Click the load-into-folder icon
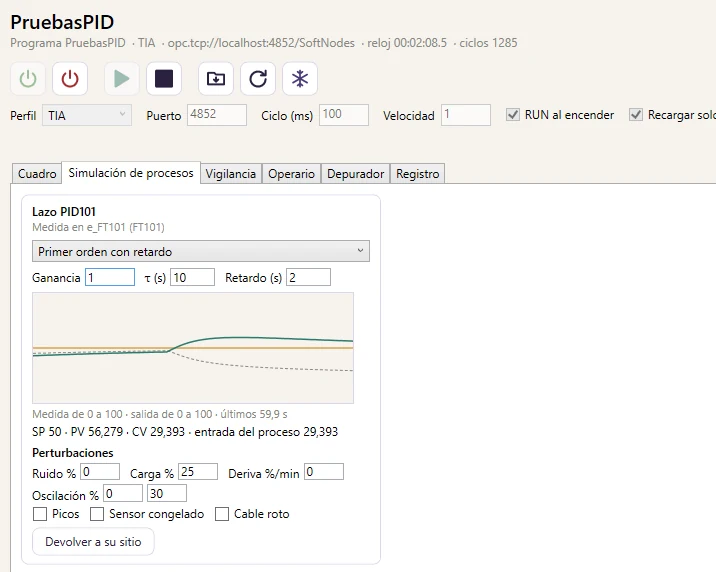Viewport: 716px width, 572px height. (x=216, y=79)
